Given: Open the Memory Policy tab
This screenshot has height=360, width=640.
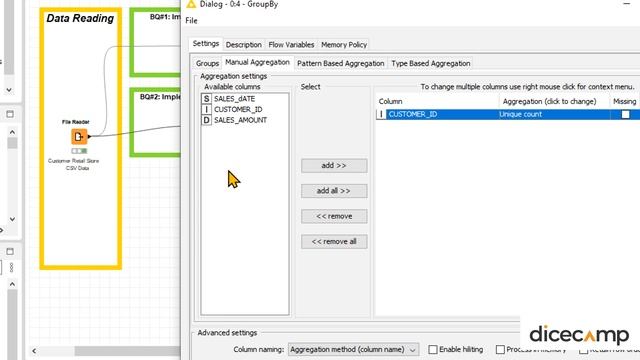Looking at the screenshot, I should pos(344,45).
